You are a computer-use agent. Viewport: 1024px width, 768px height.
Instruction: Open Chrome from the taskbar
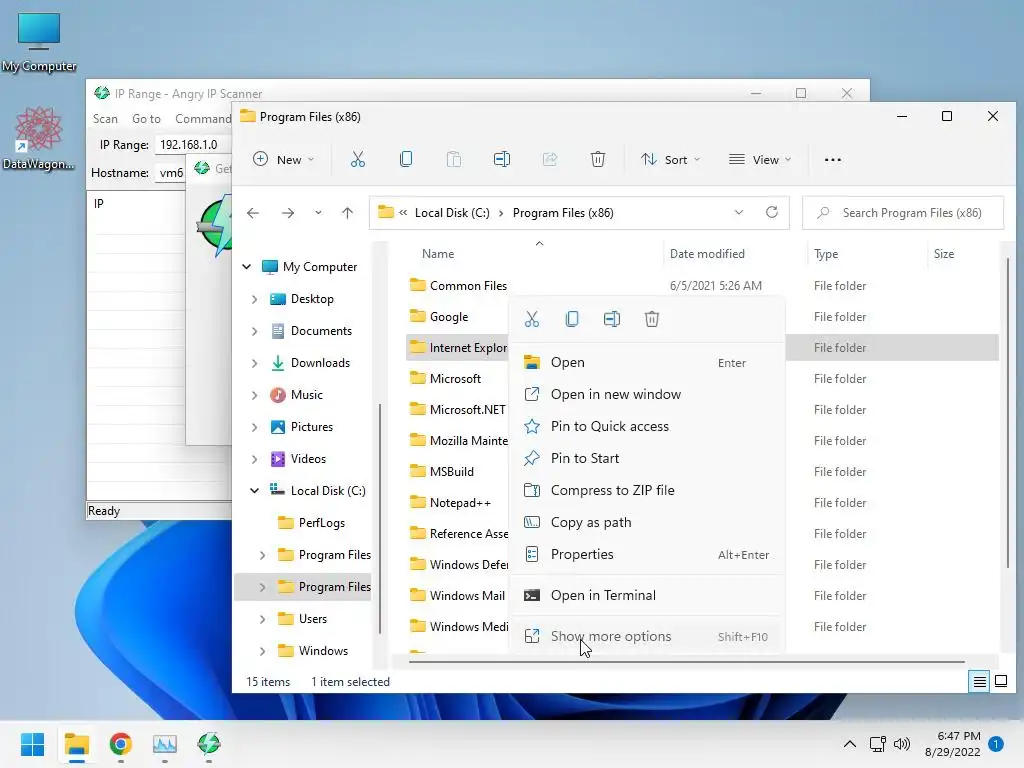(121, 744)
